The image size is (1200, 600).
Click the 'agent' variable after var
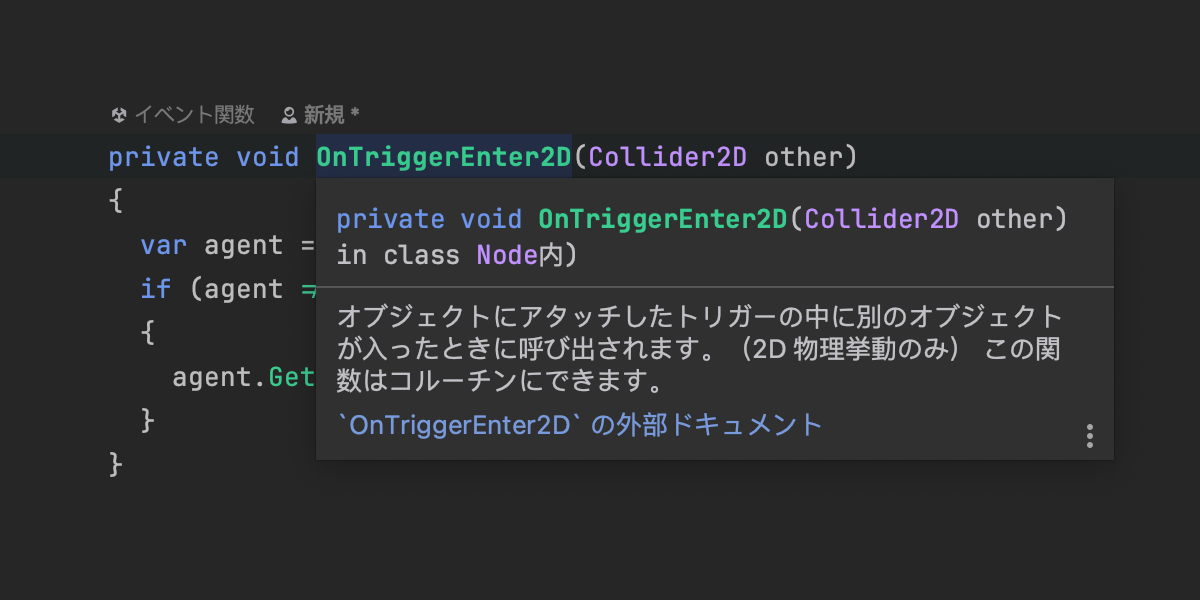(244, 245)
